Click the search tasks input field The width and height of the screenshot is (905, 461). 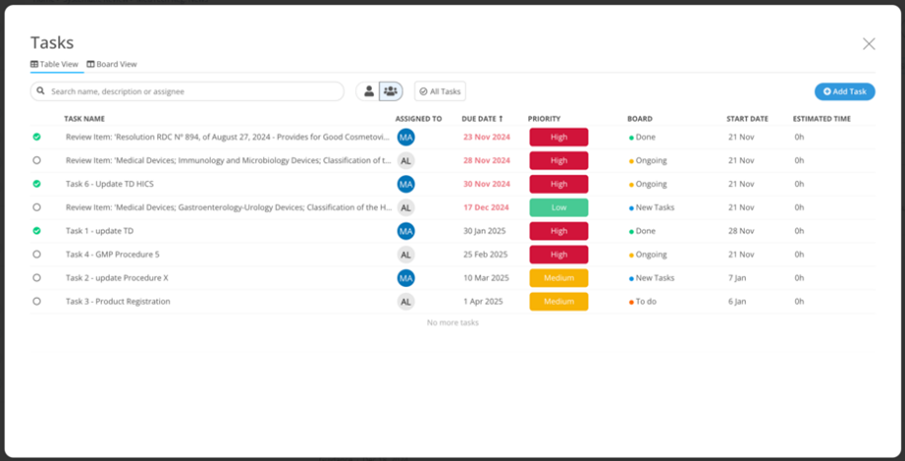pos(187,91)
